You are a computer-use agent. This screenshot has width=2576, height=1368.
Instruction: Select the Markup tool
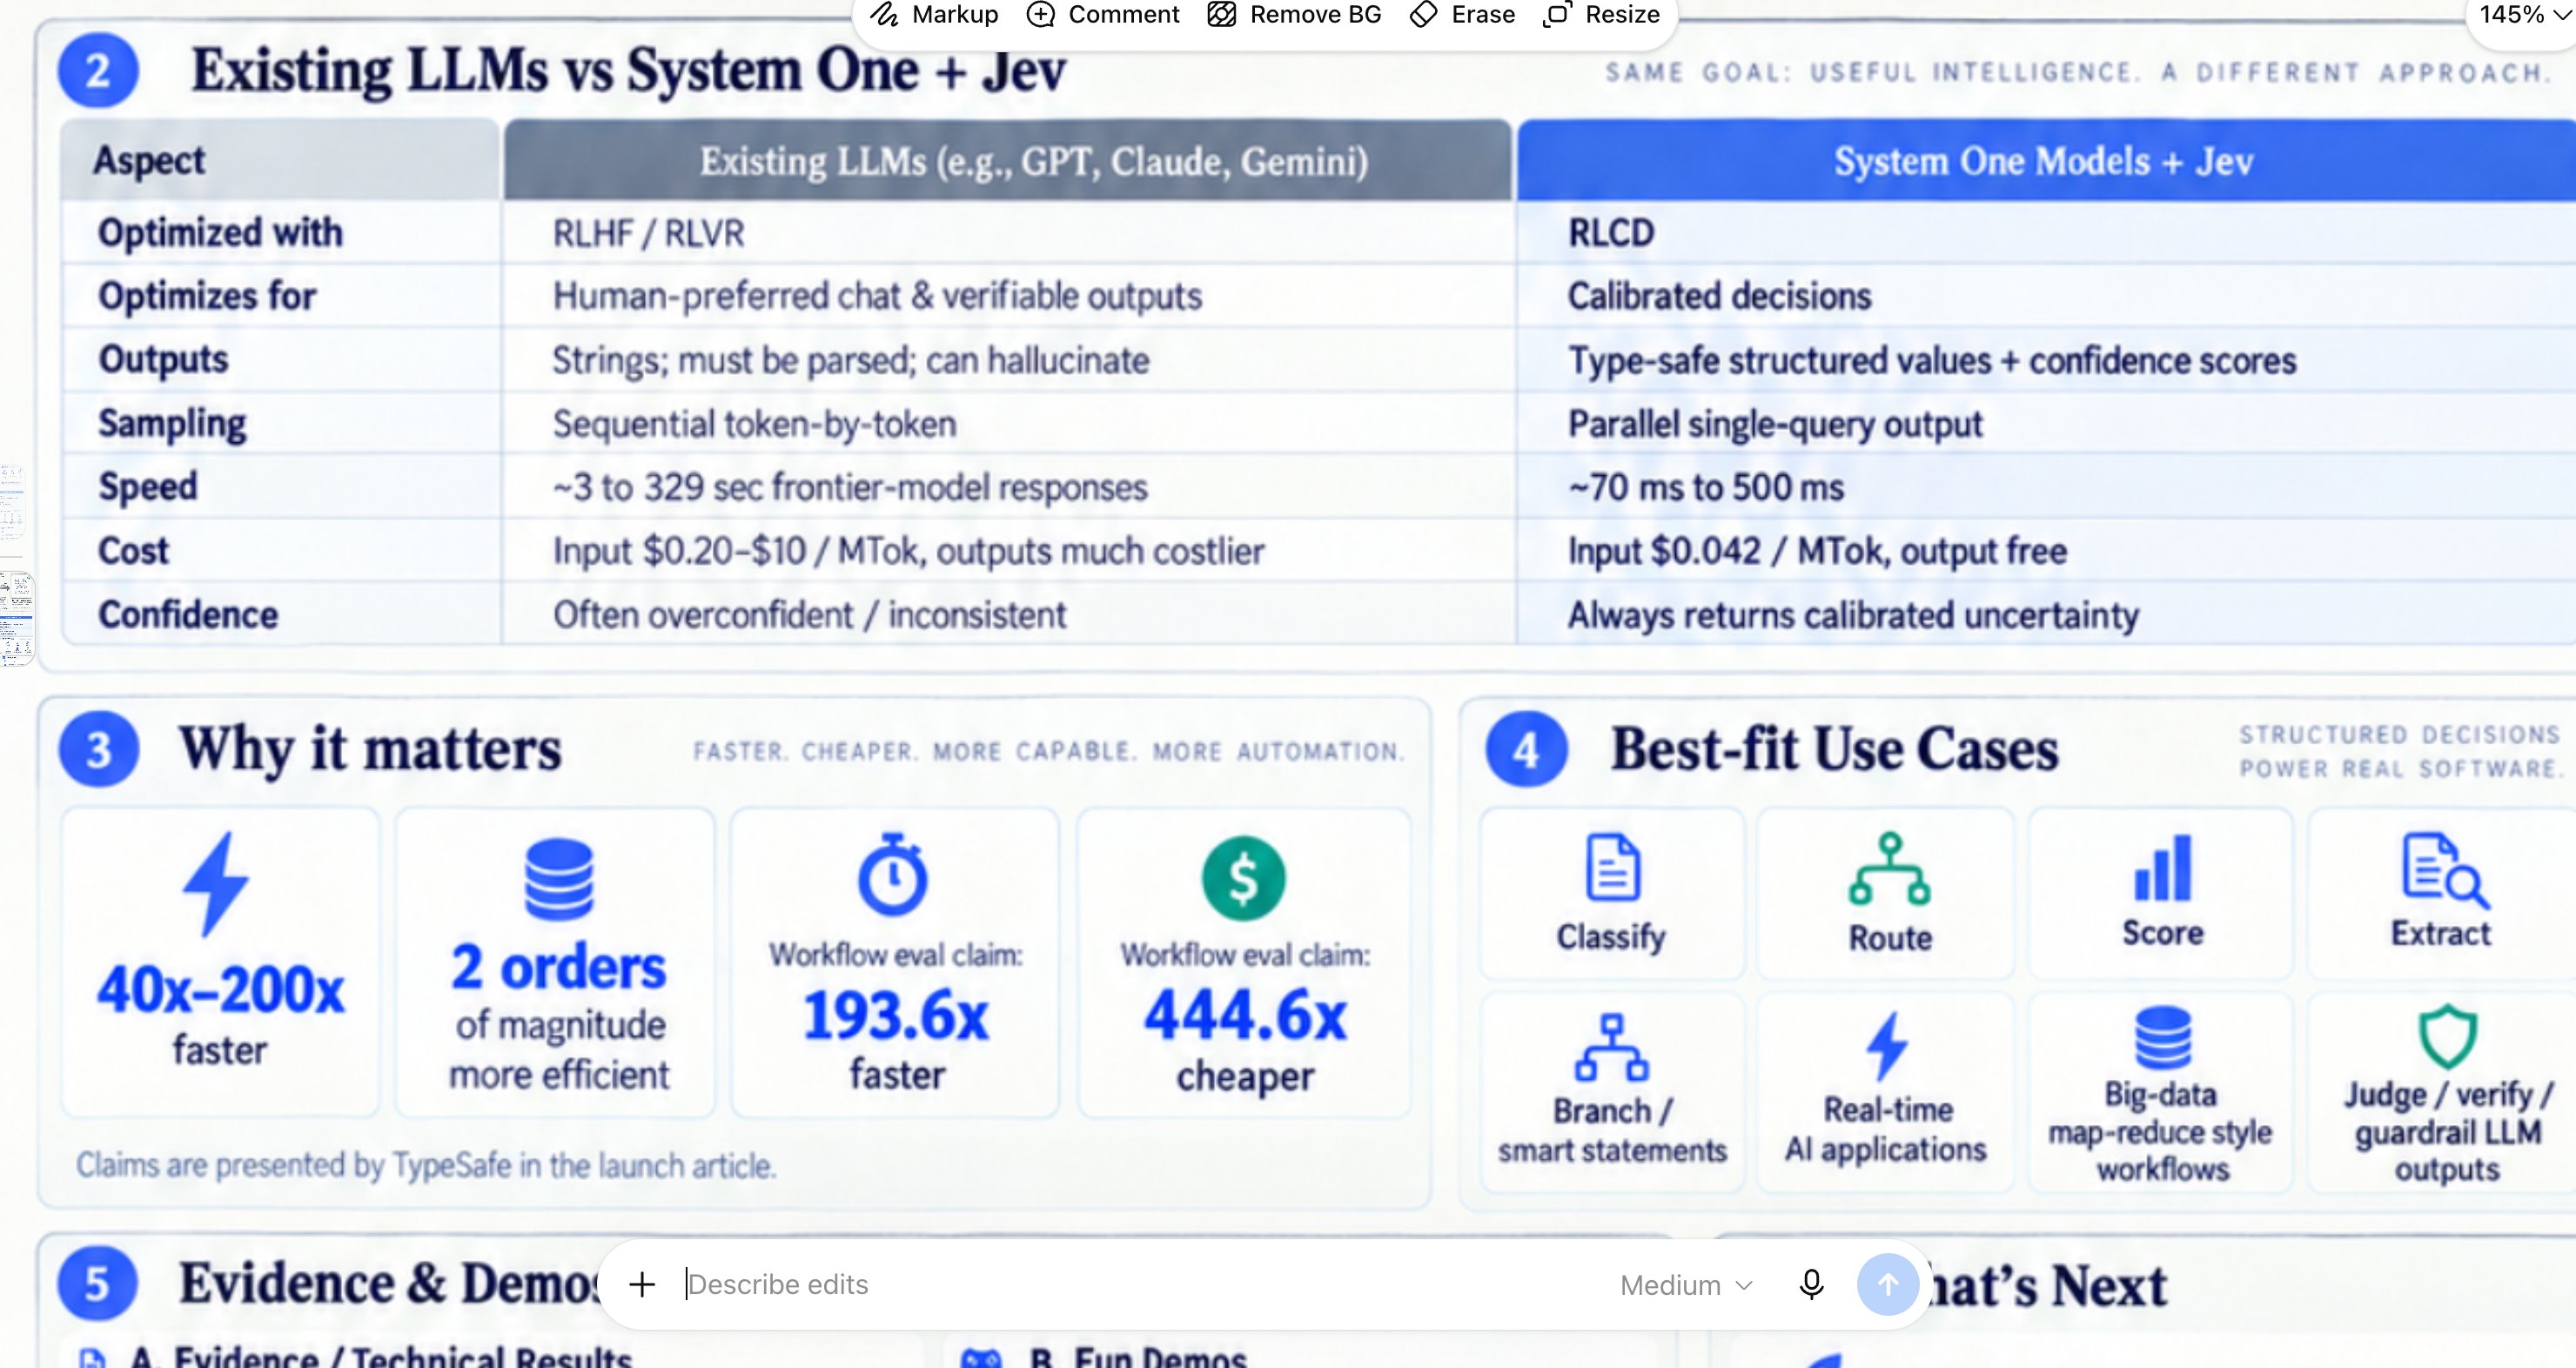[x=934, y=15]
